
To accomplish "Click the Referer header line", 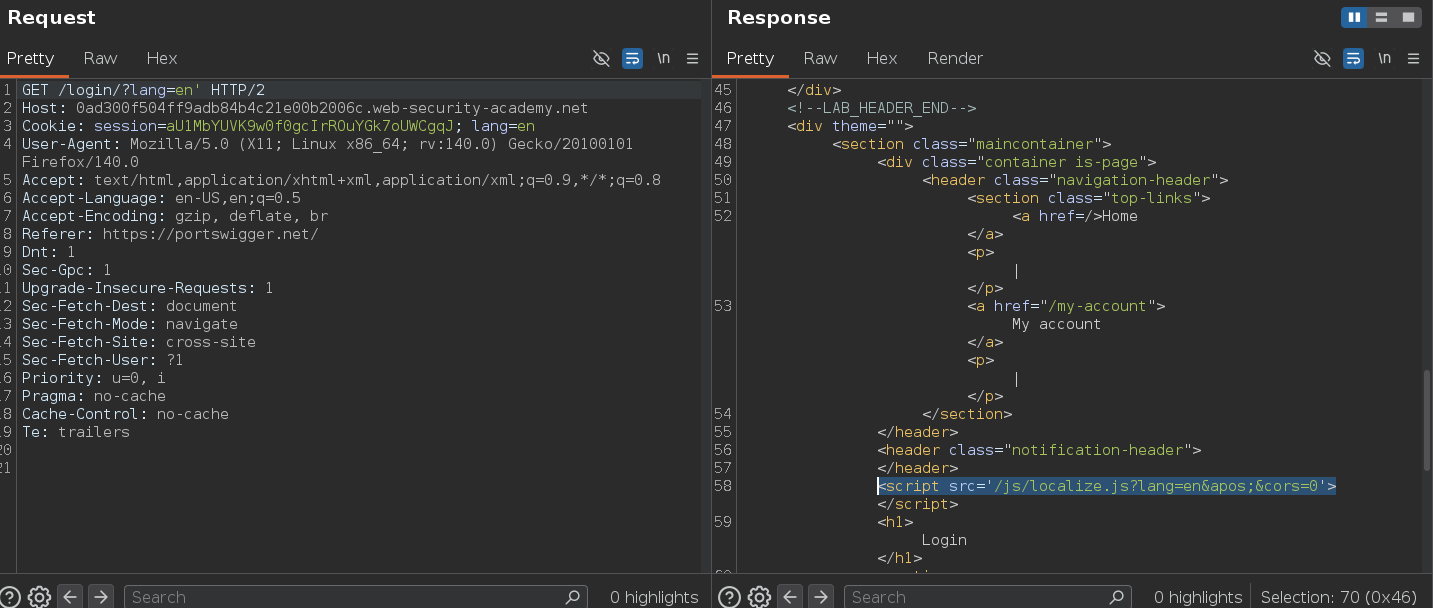I will [x=170, y=234].
